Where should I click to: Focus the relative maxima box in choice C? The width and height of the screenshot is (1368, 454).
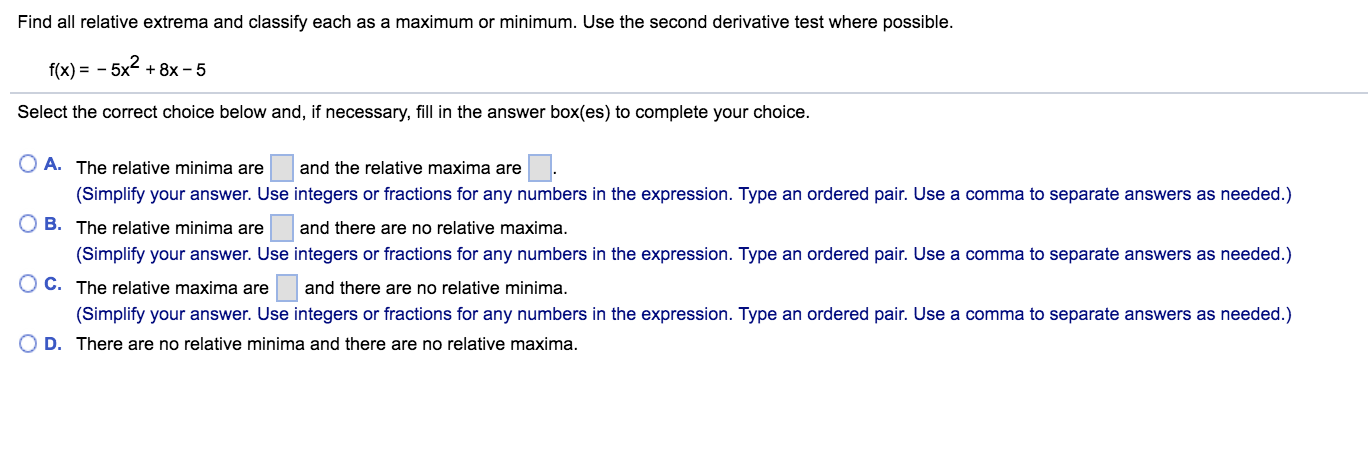pyautogui.click(x=287, y=287)
